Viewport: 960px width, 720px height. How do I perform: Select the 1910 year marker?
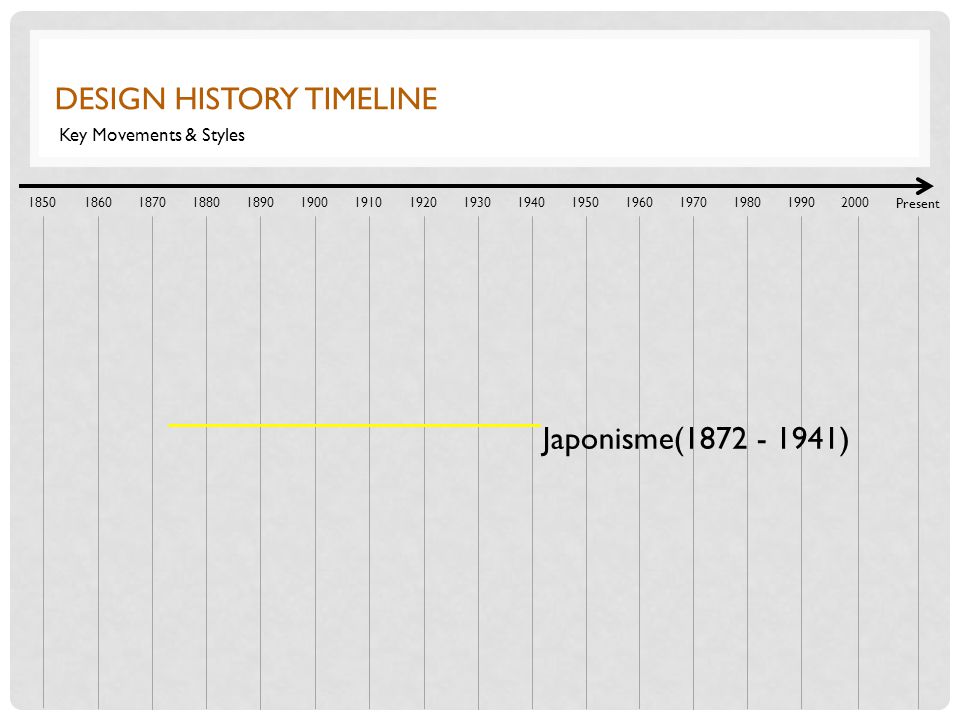(368, 203)
